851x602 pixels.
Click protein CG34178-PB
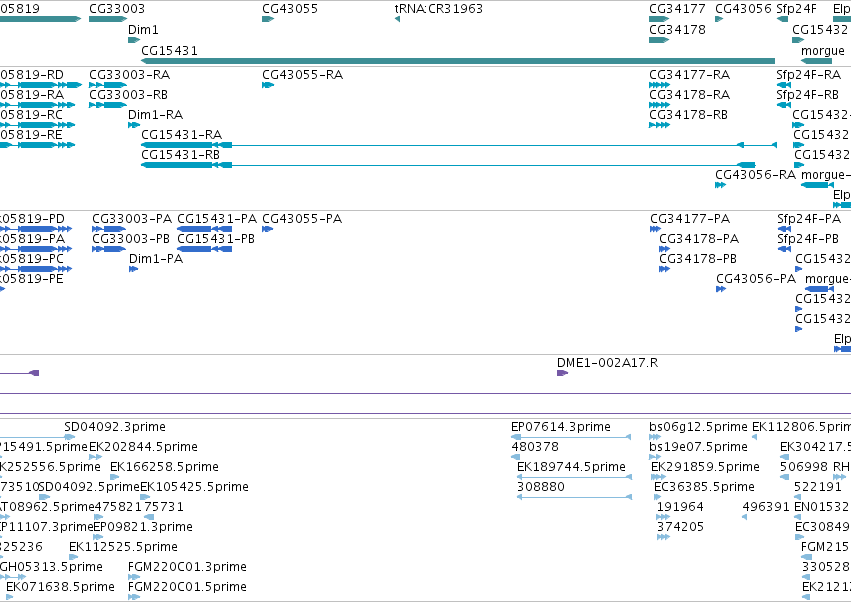tap(698, 259)
